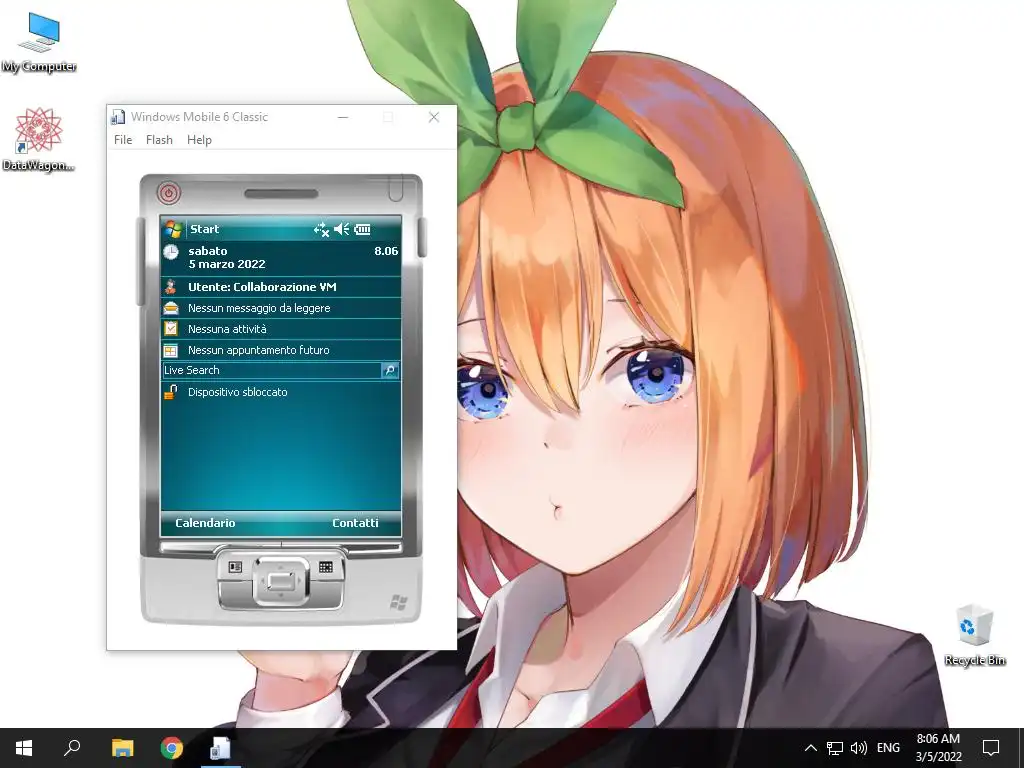
Task: Select the date text 5 marzo 2022
Action: click(x=227, y=264)
